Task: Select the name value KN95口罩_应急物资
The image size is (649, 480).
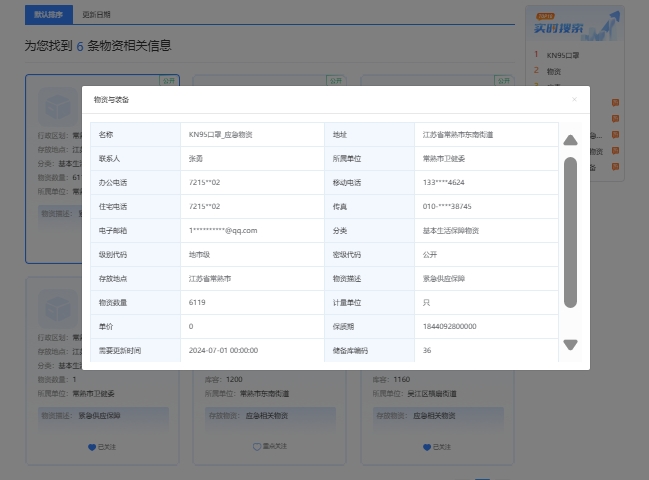Action: tap(221, 134)
